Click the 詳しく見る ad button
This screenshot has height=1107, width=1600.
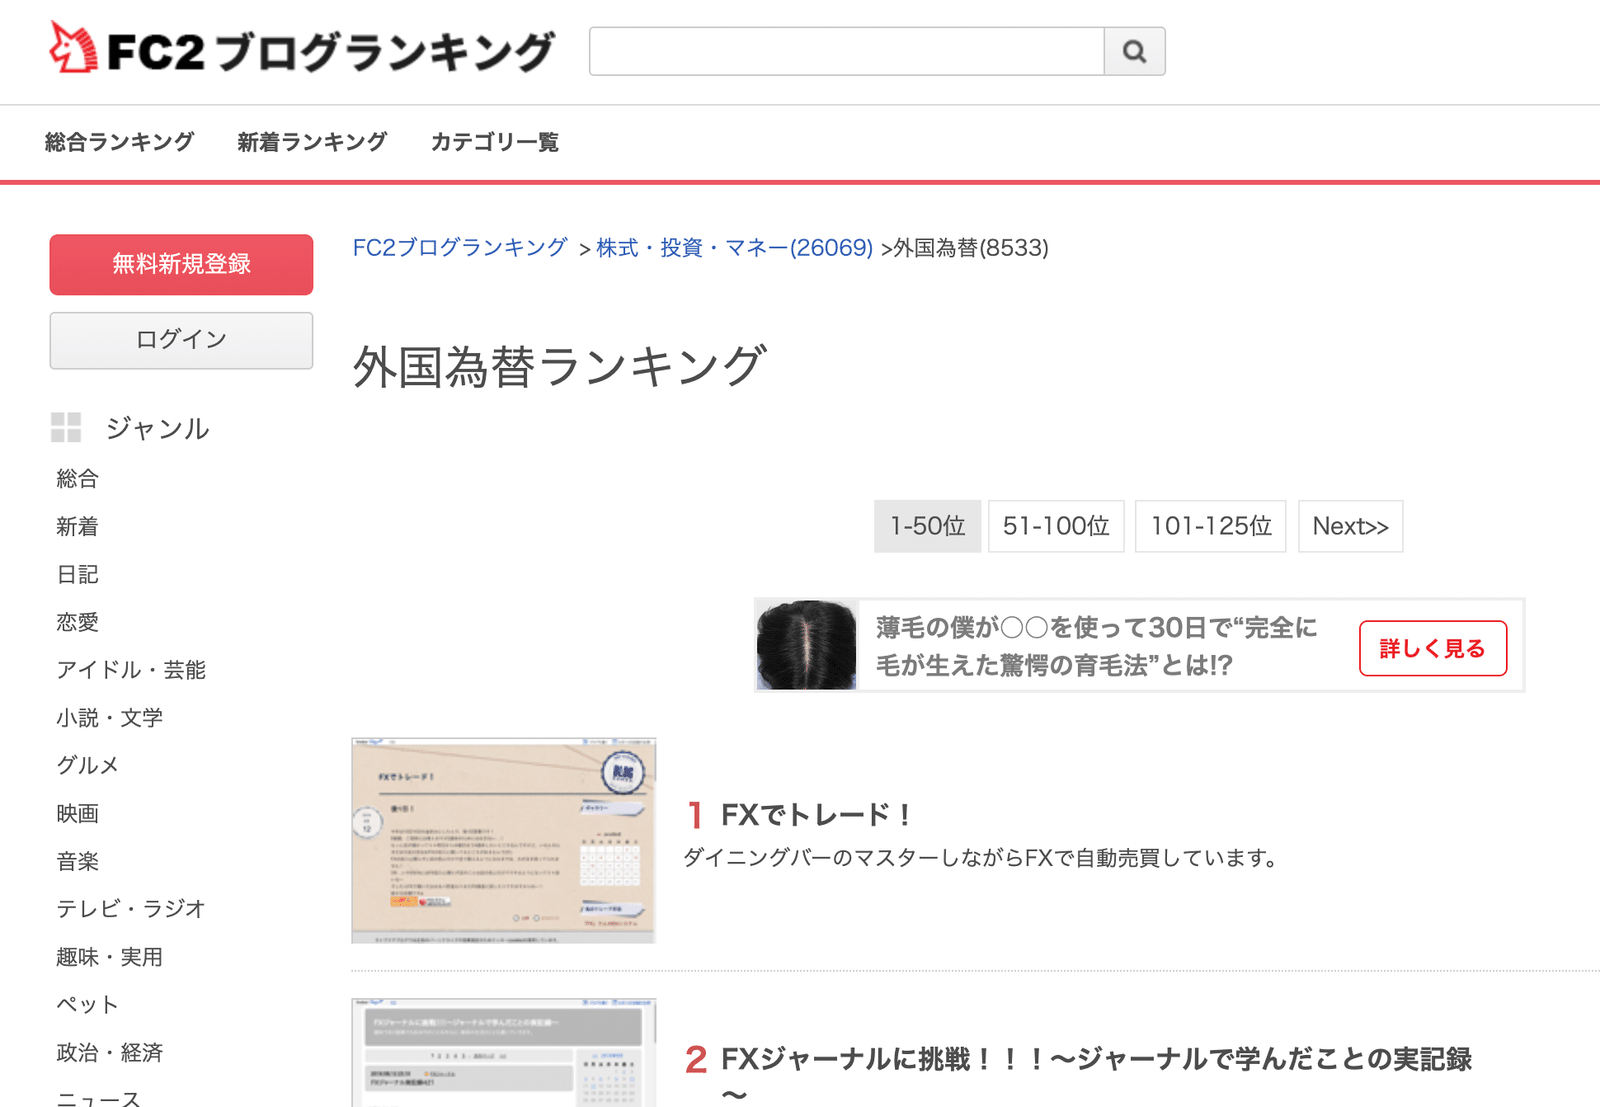click(x=1433, y=648)
